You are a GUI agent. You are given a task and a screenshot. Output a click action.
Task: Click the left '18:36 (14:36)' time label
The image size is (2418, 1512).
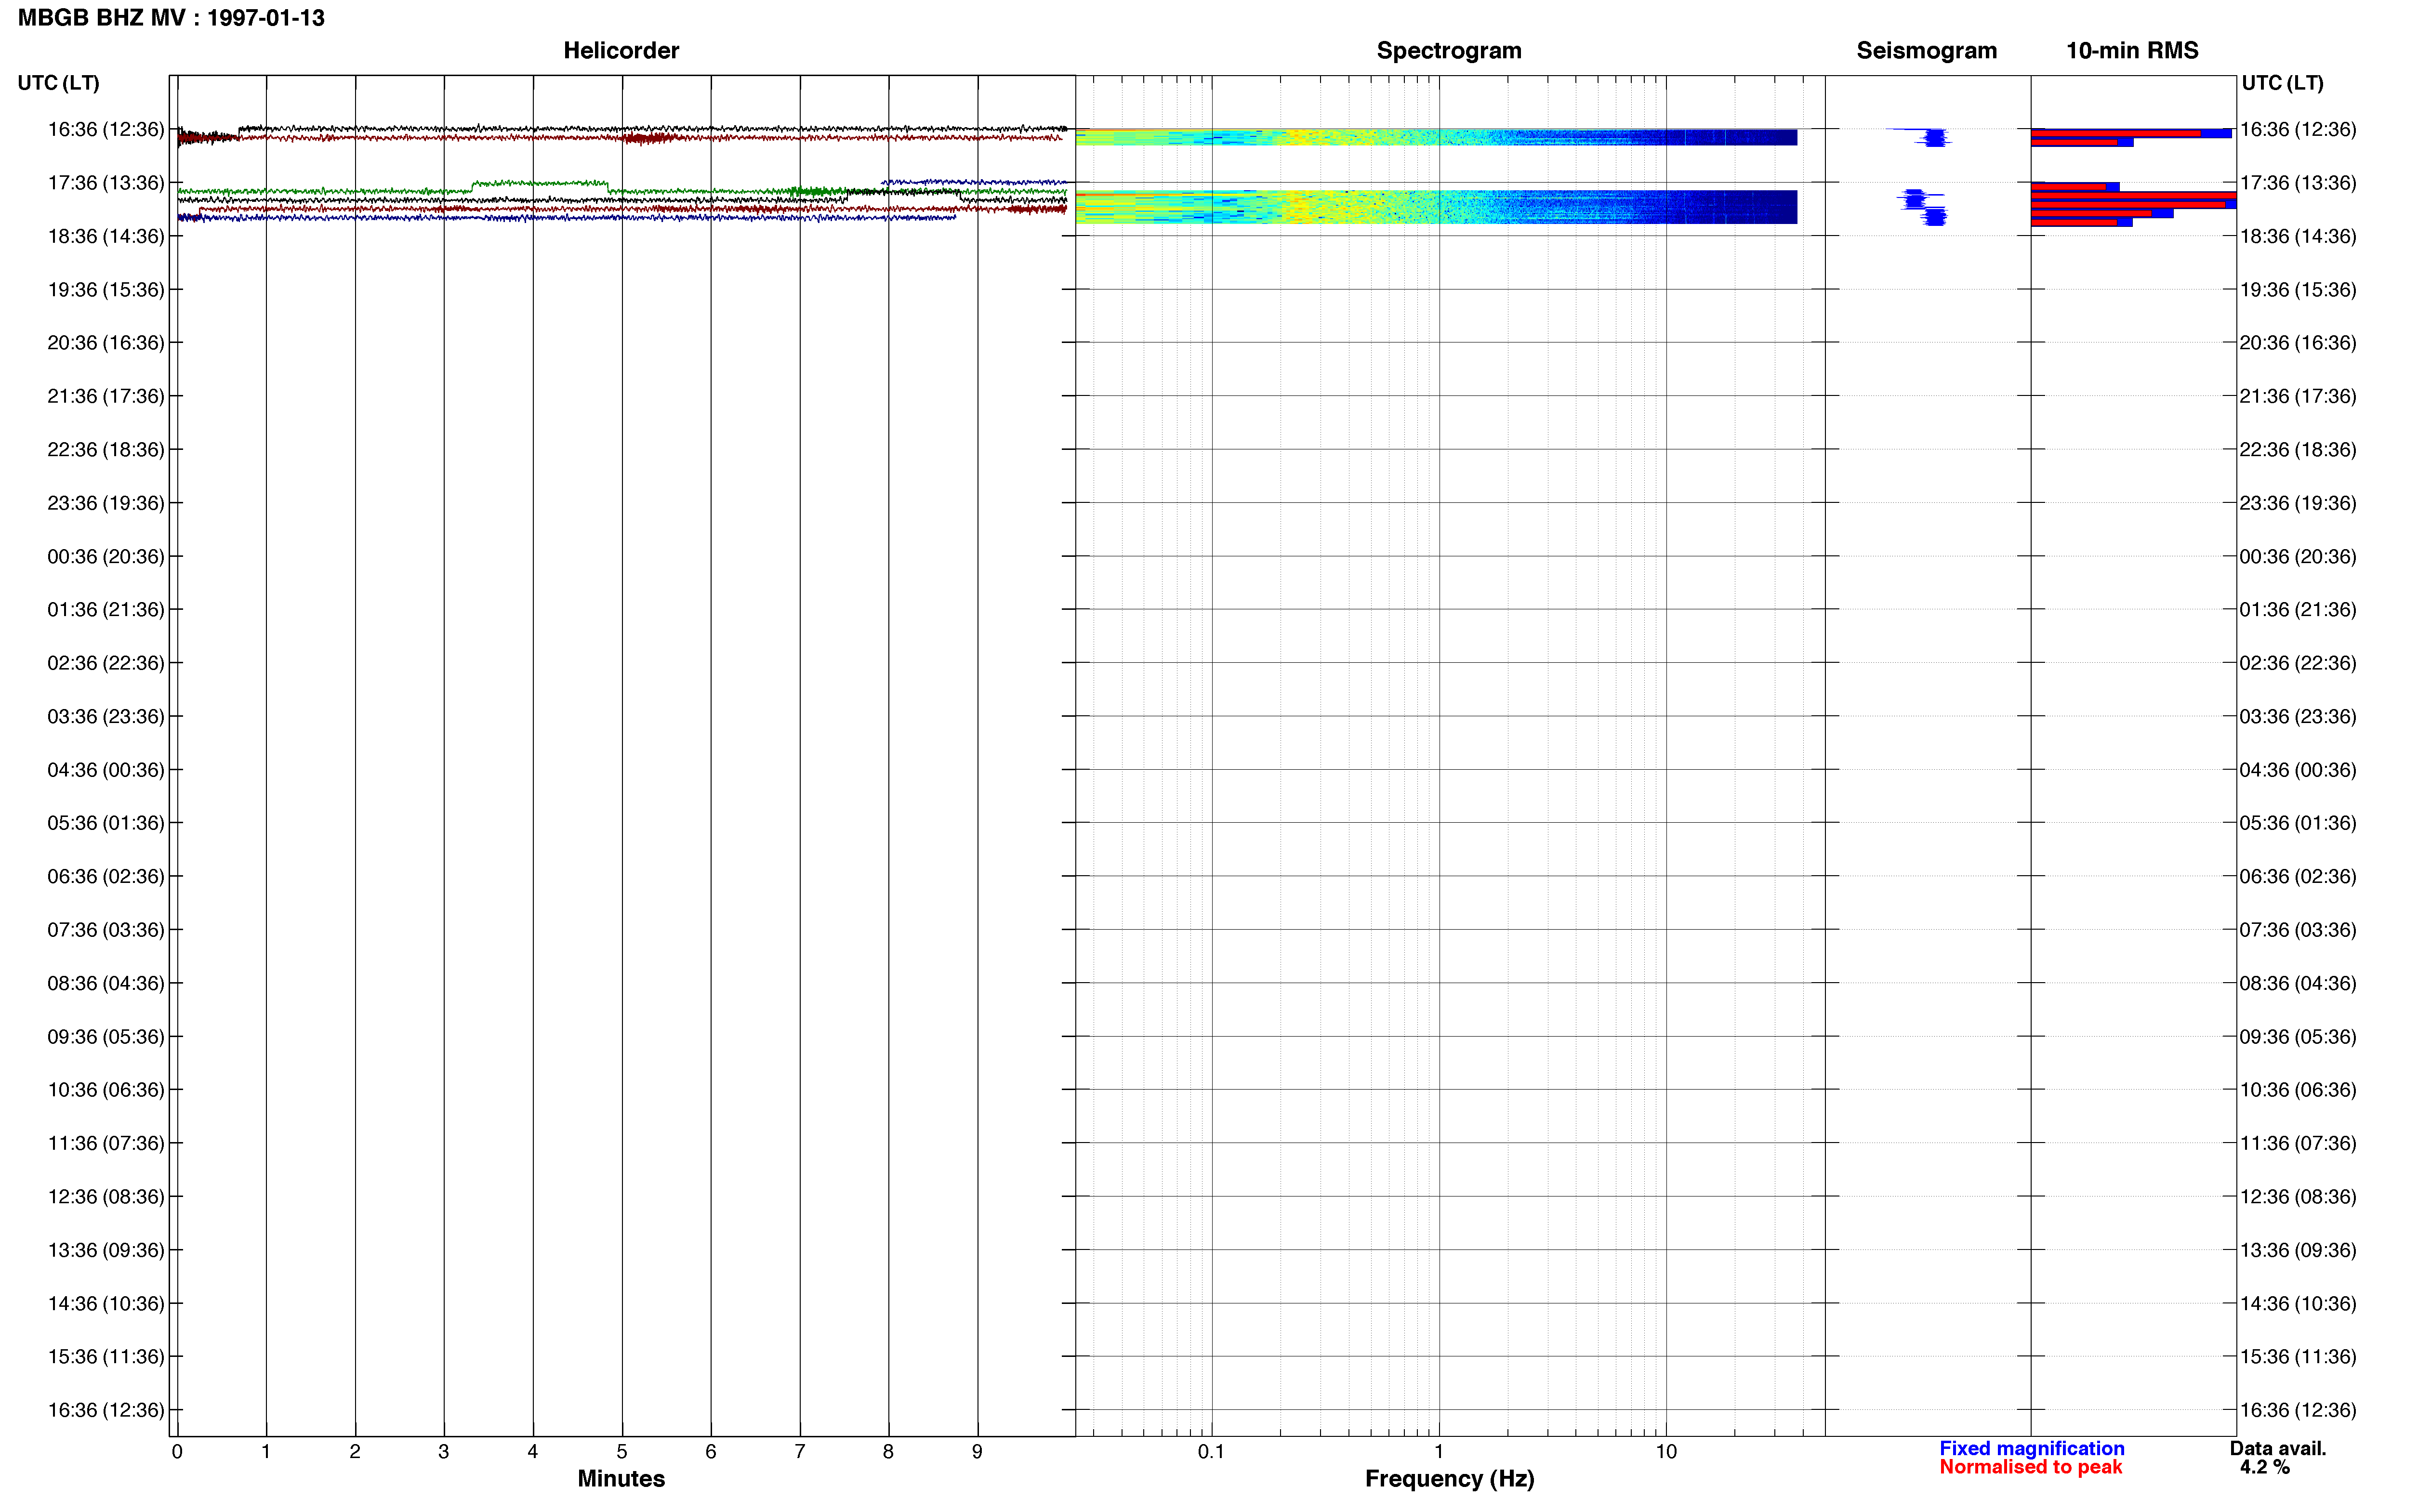pyautogui.click(x=106, y=236)
